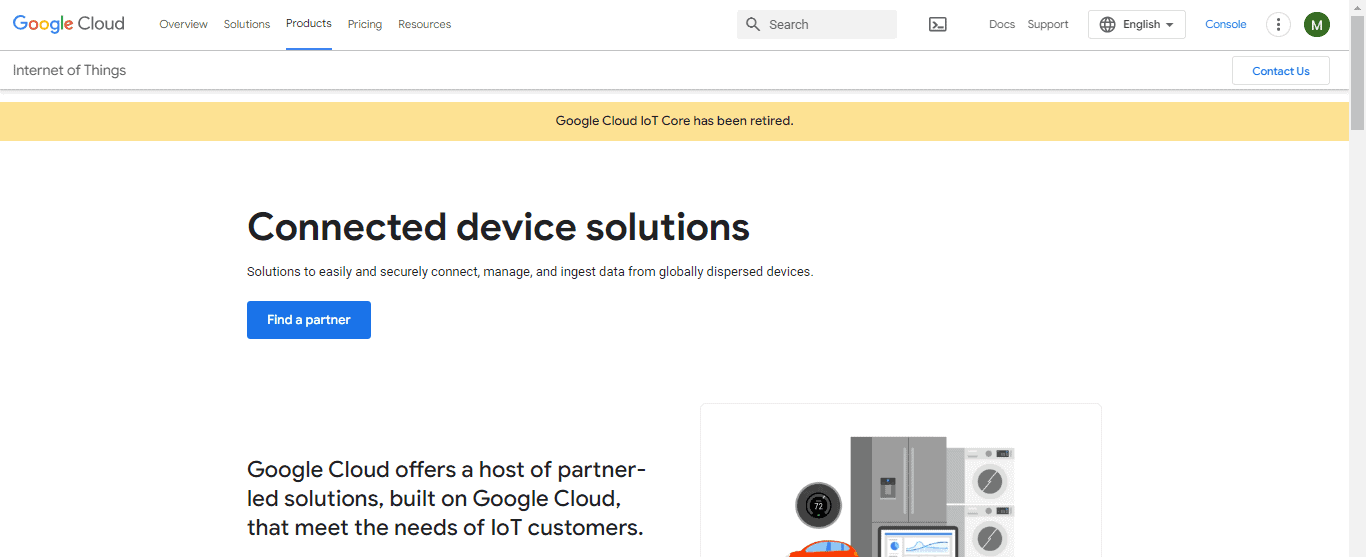Image resolution: width=1366 pixels, height=557 pixels.
Task: Click the Connected device solutions heading
Action: (x=498, y=227)
